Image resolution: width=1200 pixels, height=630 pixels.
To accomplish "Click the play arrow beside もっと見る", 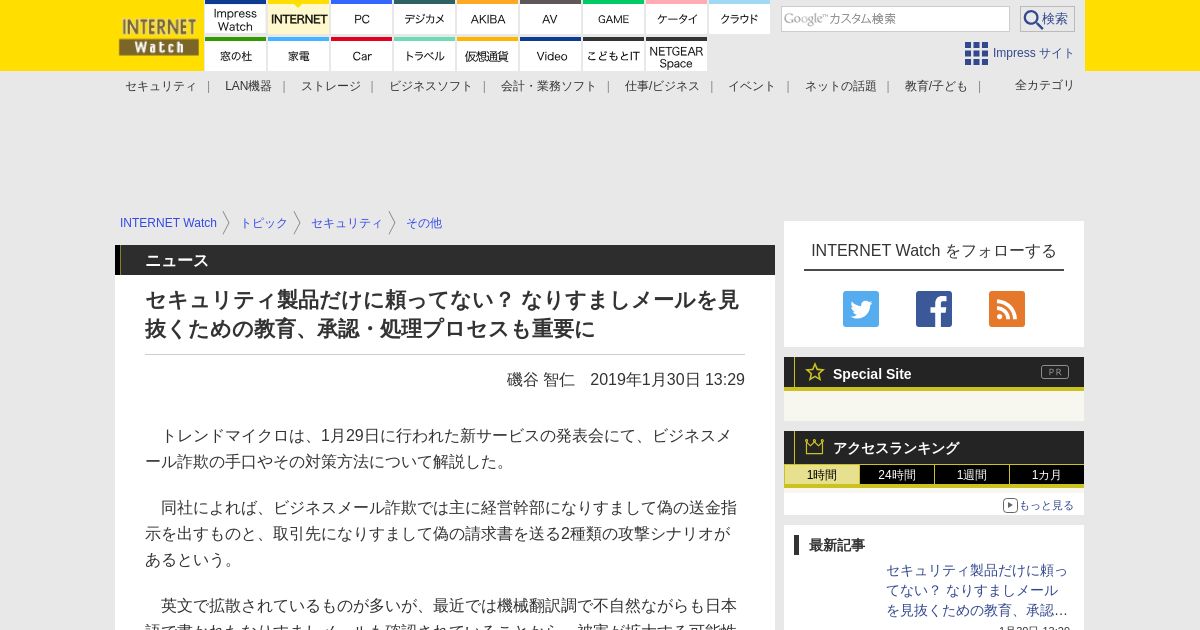I will 1010,505.
